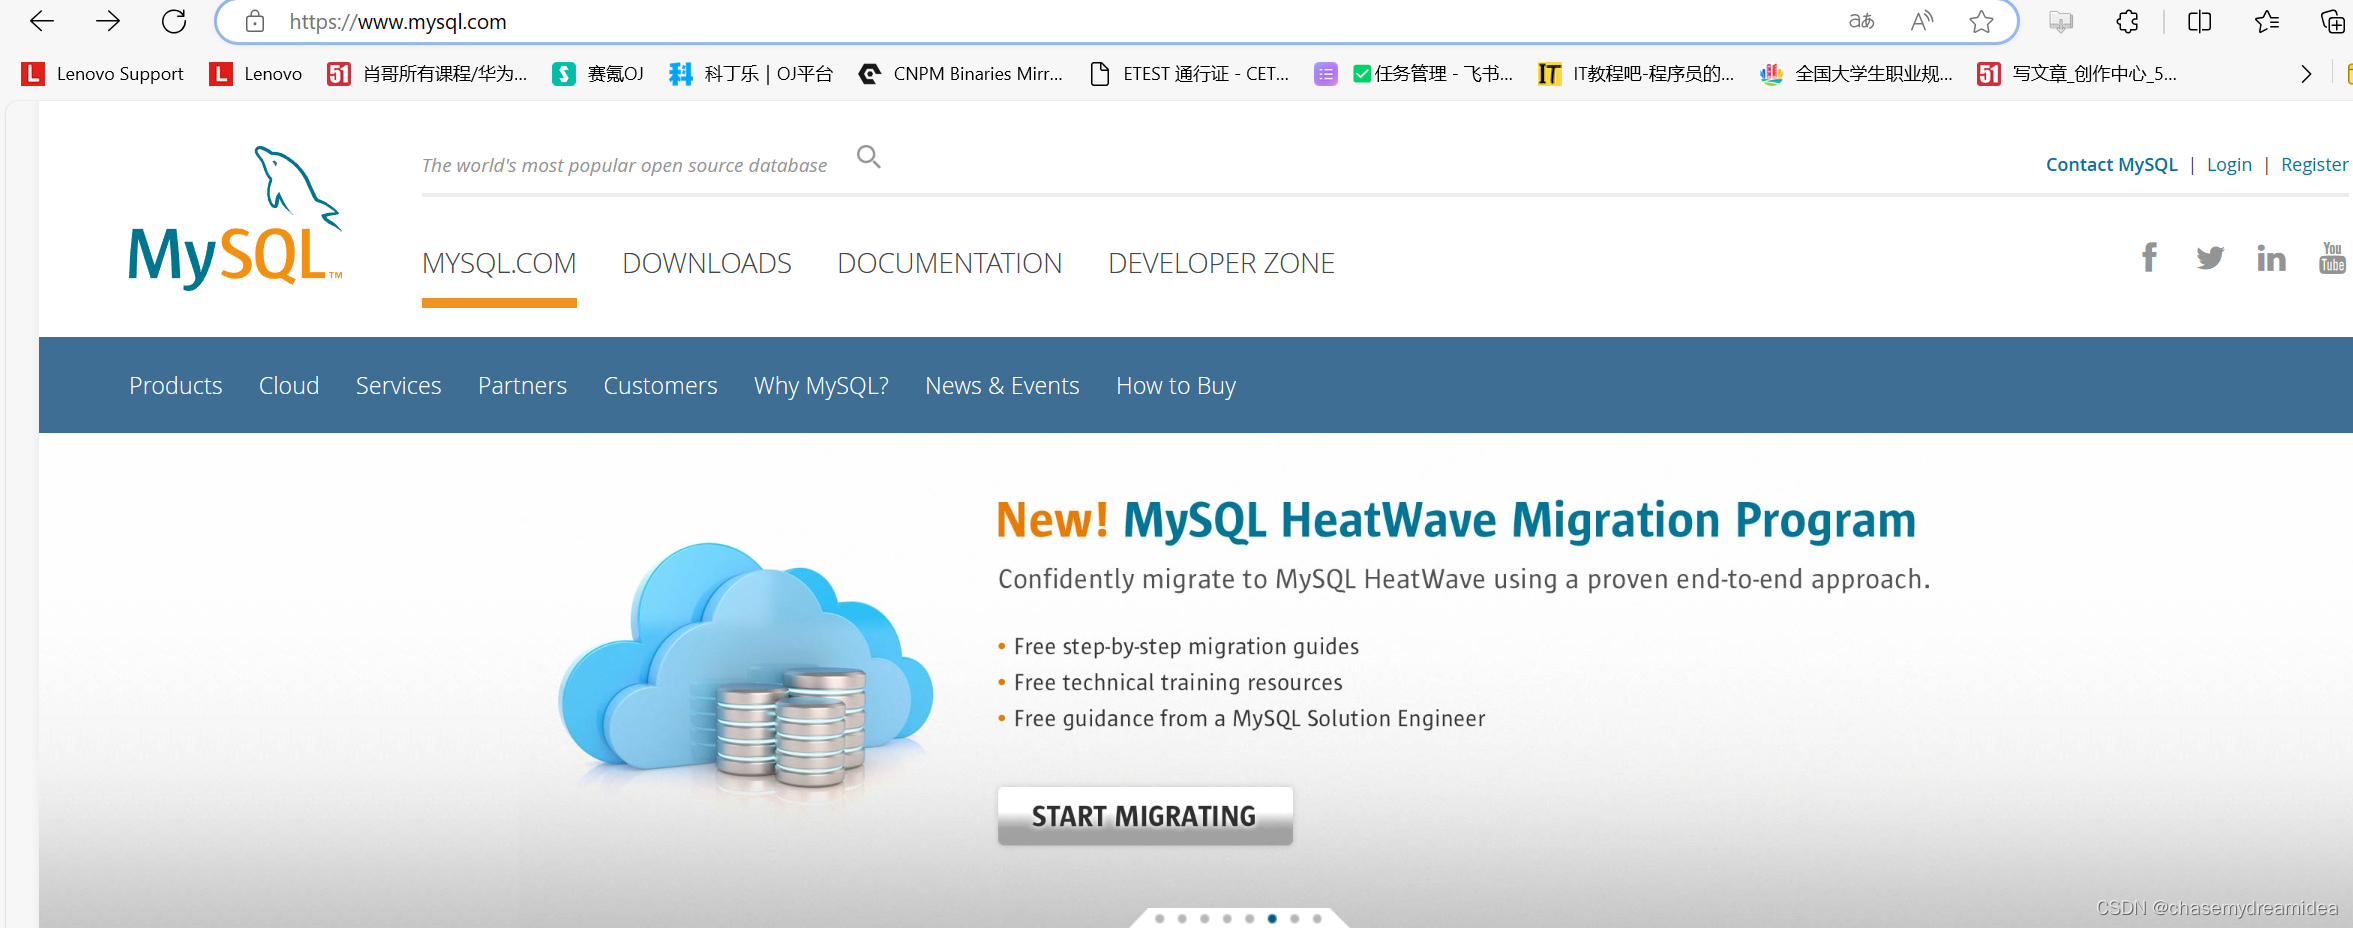Visit MySQL Twitter page icon
This screenshot has height=928, width=2353.
click(2210, 258)
